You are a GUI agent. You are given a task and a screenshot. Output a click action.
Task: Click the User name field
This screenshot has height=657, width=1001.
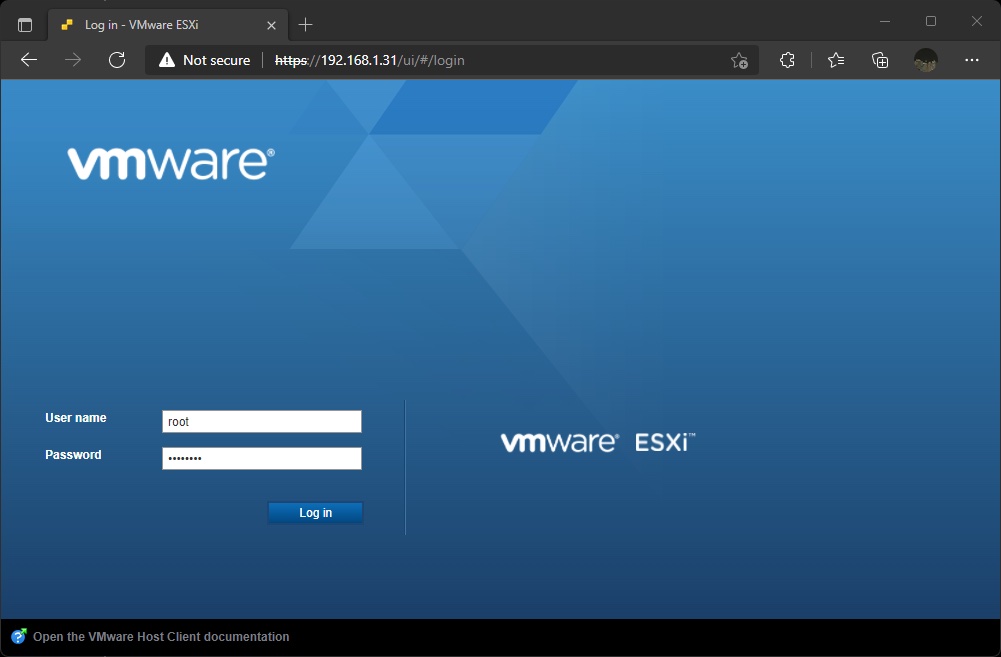[262, 421]
